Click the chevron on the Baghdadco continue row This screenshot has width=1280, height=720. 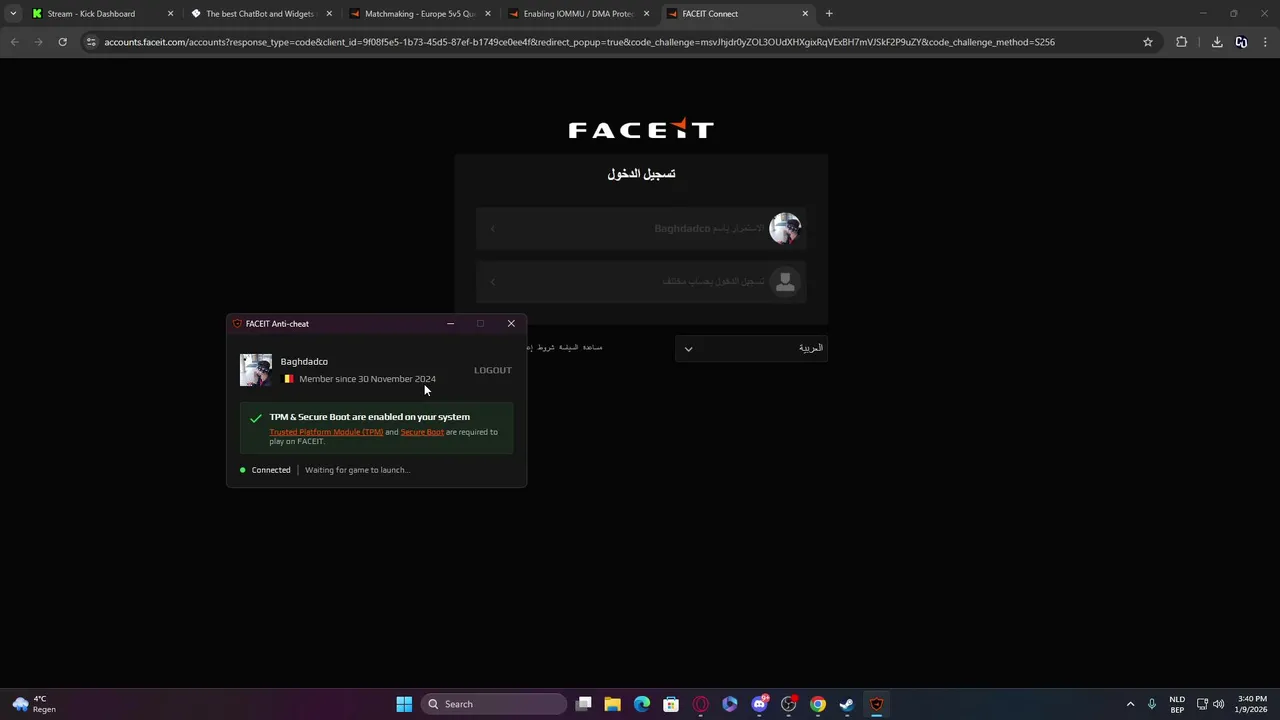[x=492, y=229]
